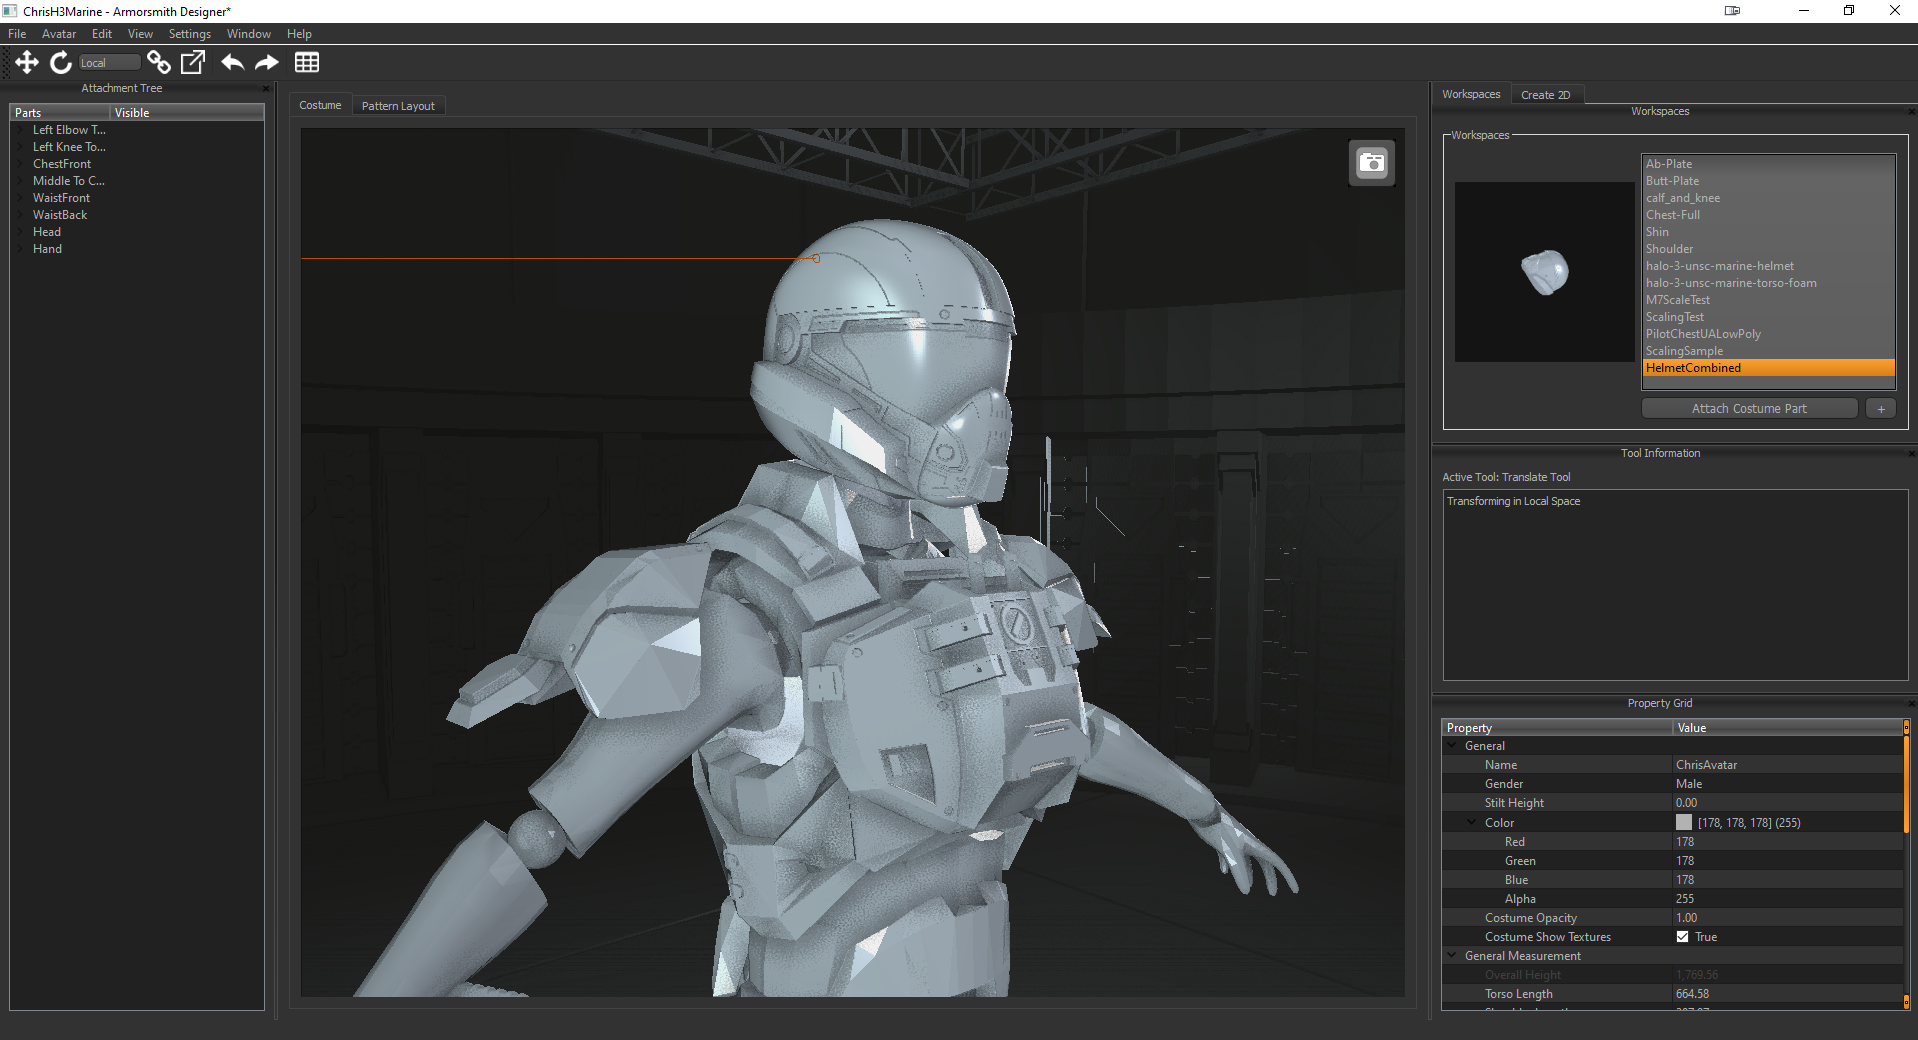Viewport: 1918px width, 1040px height.
Task: Close the Attachment Tree panel
Action: click(x=266, y=88)
